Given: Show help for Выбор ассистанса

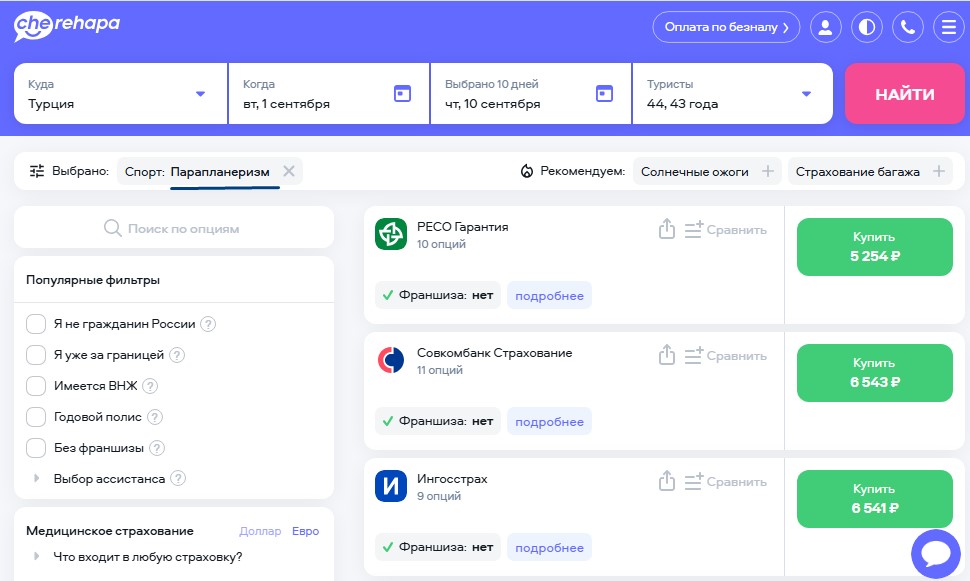Looking at the screenshot, I should [178, 478].
